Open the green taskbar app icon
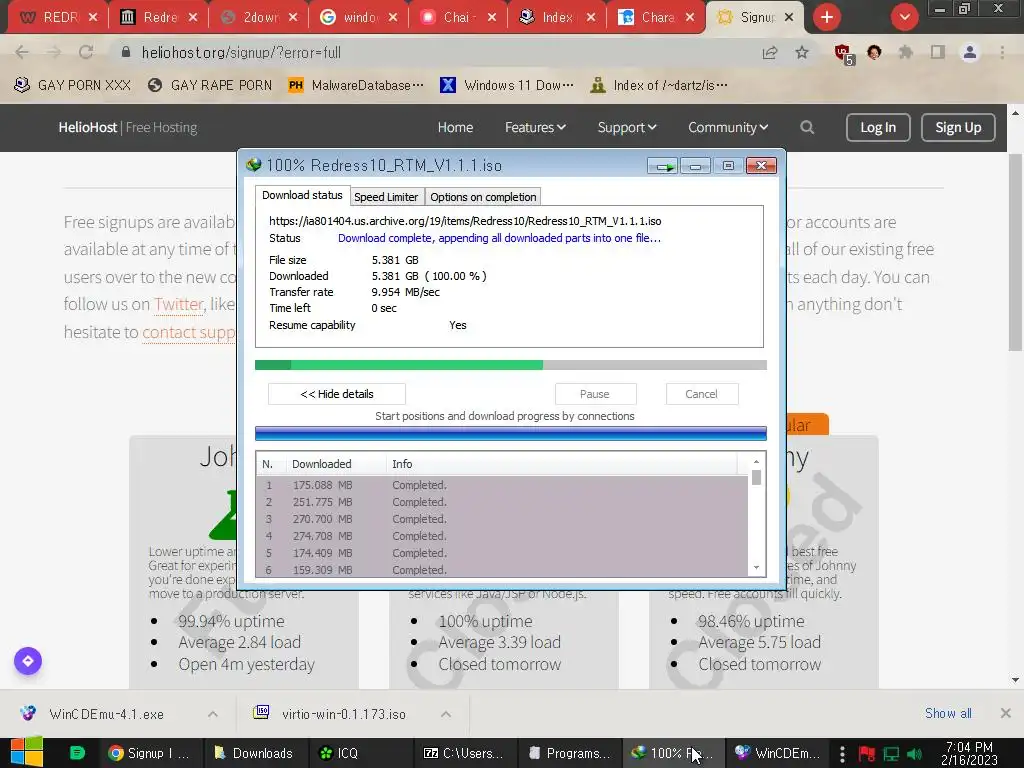 click(77, 752)
